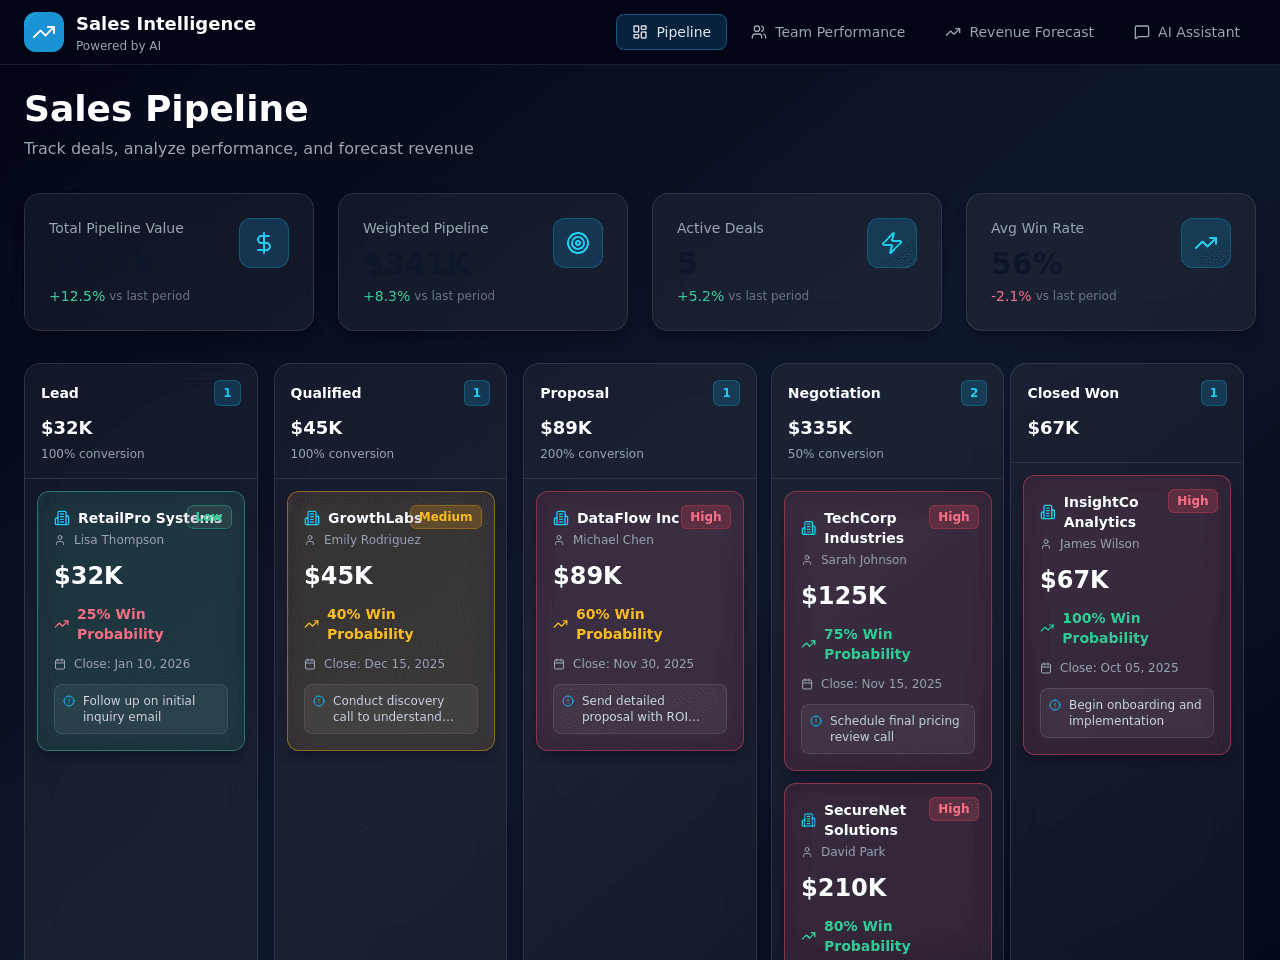The image size is (1280, 960).
Task: Open the 'Begin onboarding and implementation' action
Action: coord(1127,713)
